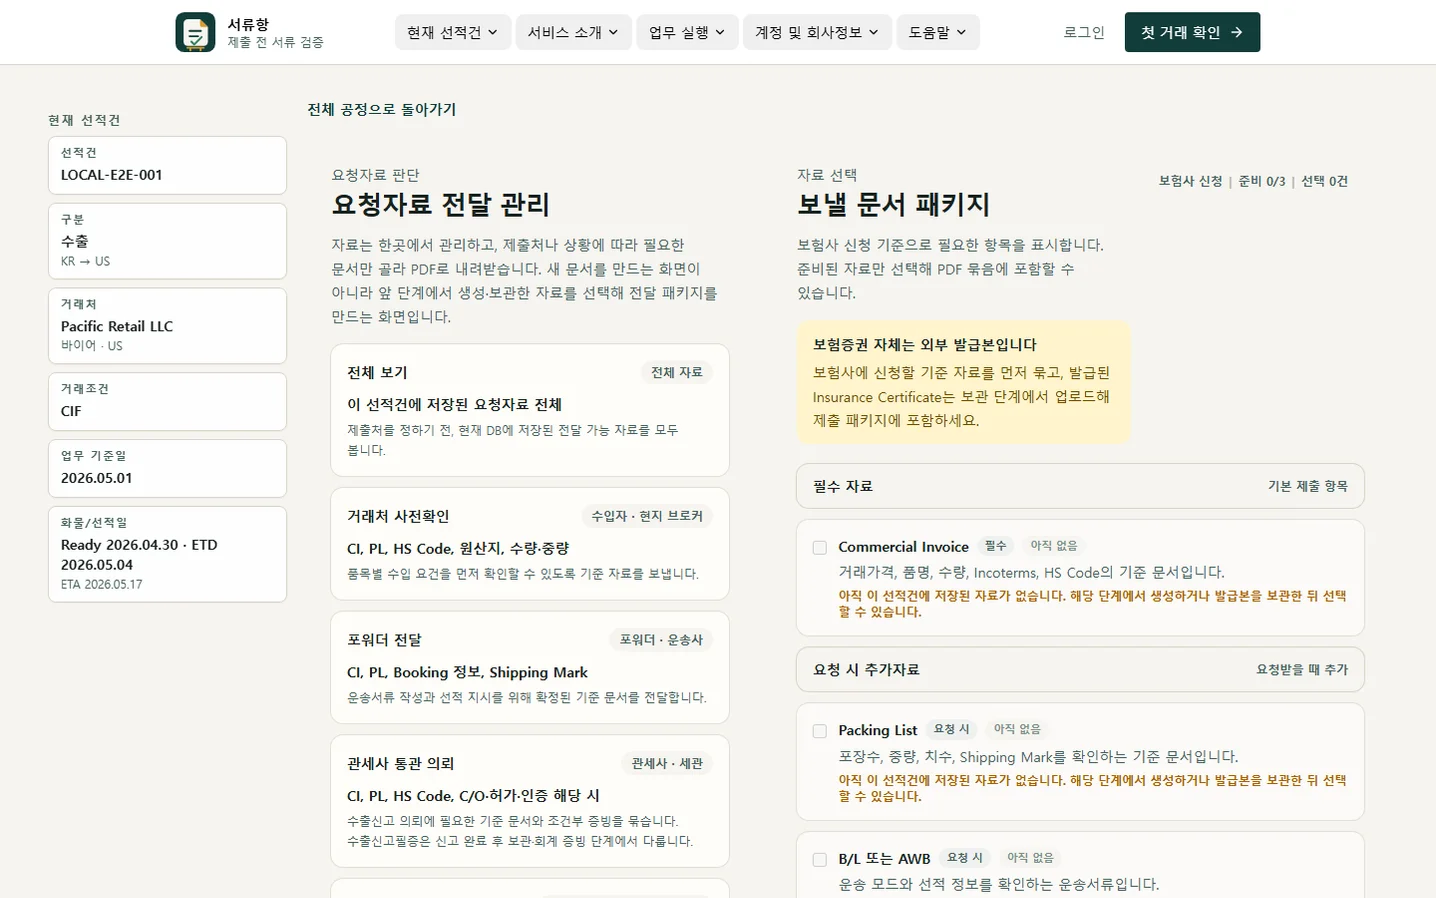Click the 서류항 document logo icon
1436x898 pixels.
coord(195,32)
